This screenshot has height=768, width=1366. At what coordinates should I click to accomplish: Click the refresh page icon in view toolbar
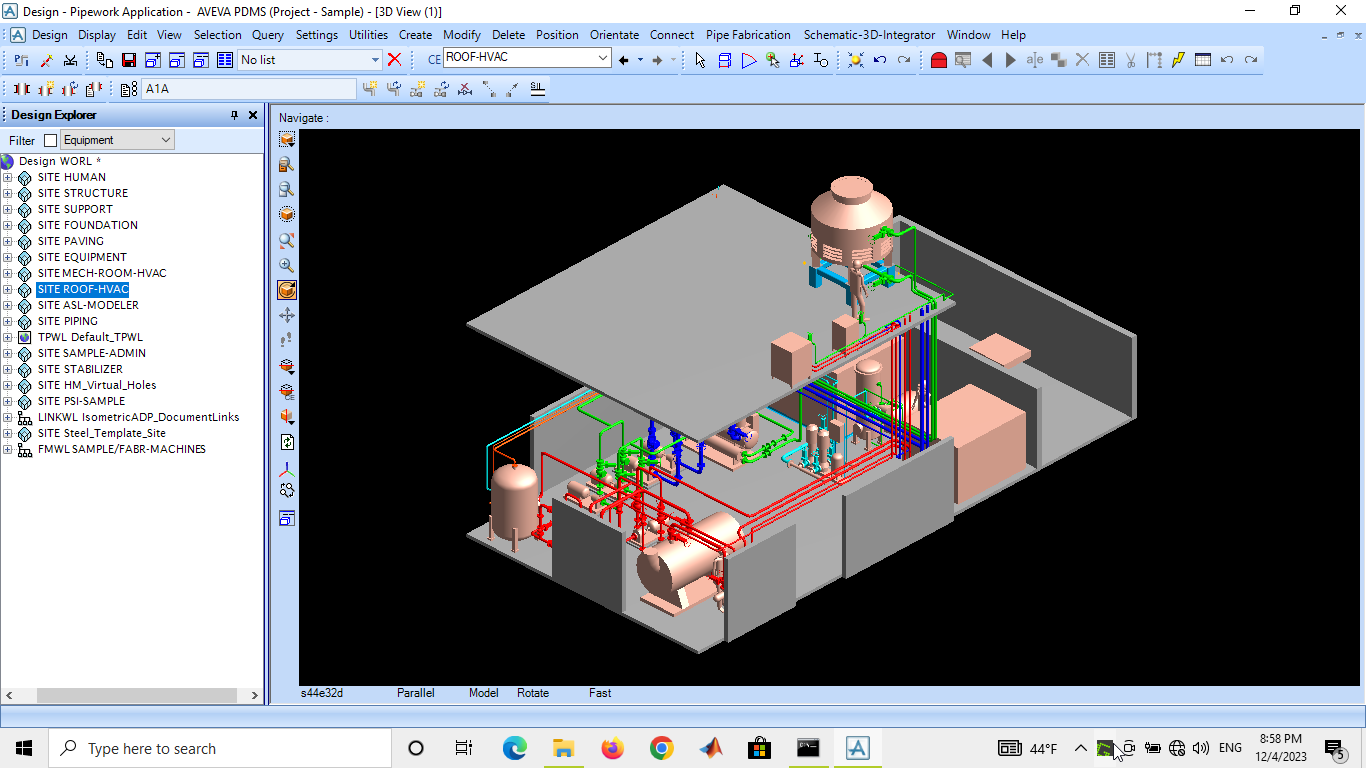click(287, 442)
